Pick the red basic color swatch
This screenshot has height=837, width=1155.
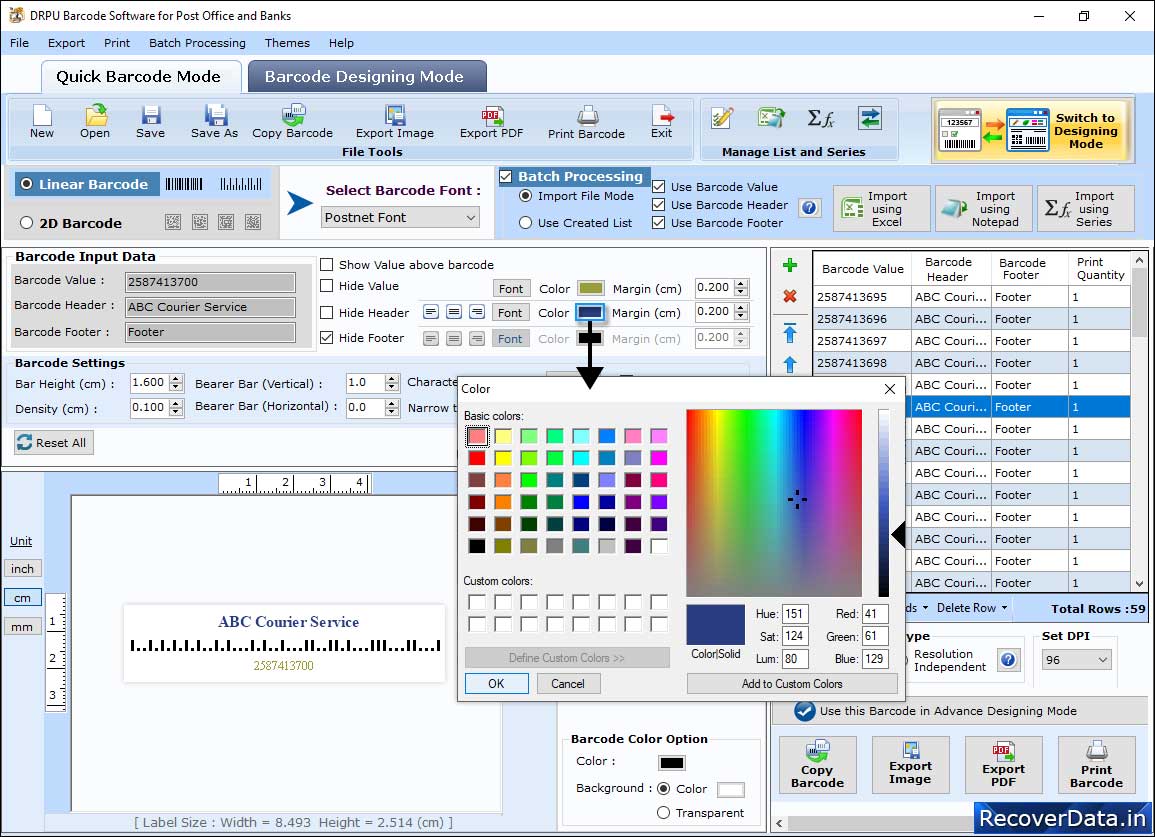click(477, 458)
